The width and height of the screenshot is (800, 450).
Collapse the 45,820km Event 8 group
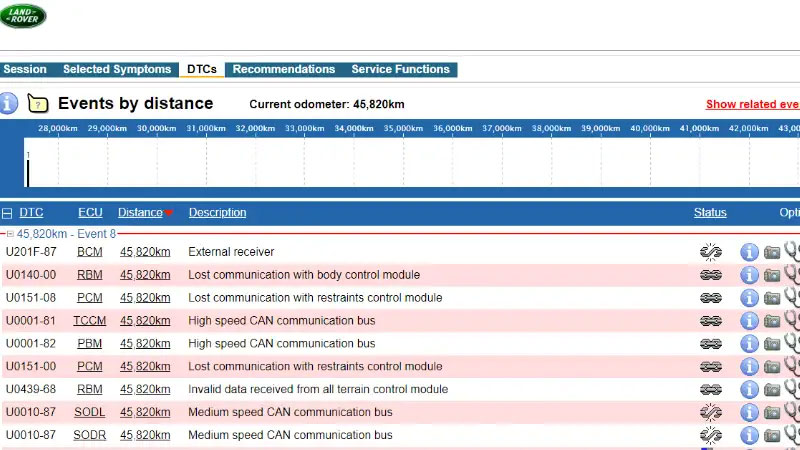(x=11, y=233)
